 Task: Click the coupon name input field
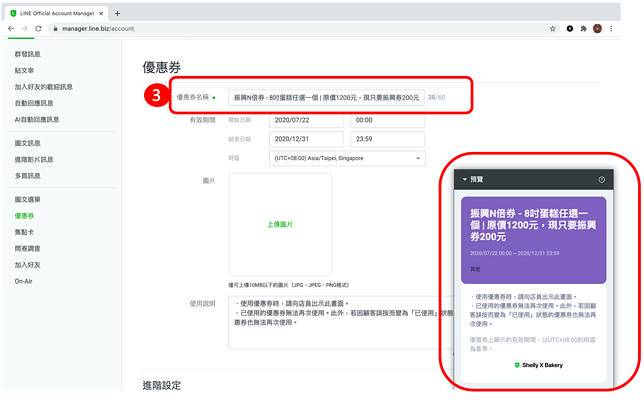click(x=325, y=98)
